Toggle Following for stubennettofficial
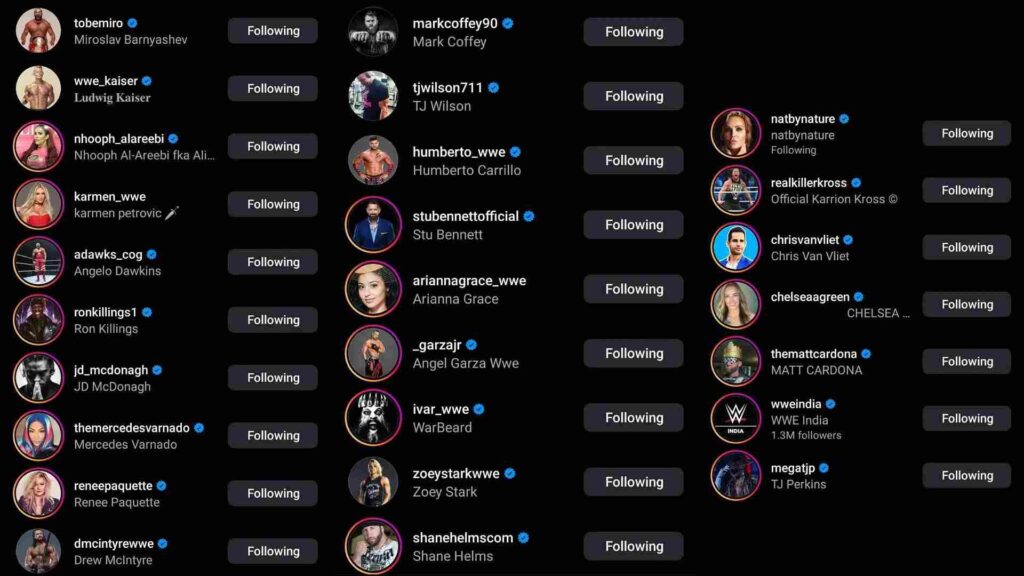 (x=633, y=225)
